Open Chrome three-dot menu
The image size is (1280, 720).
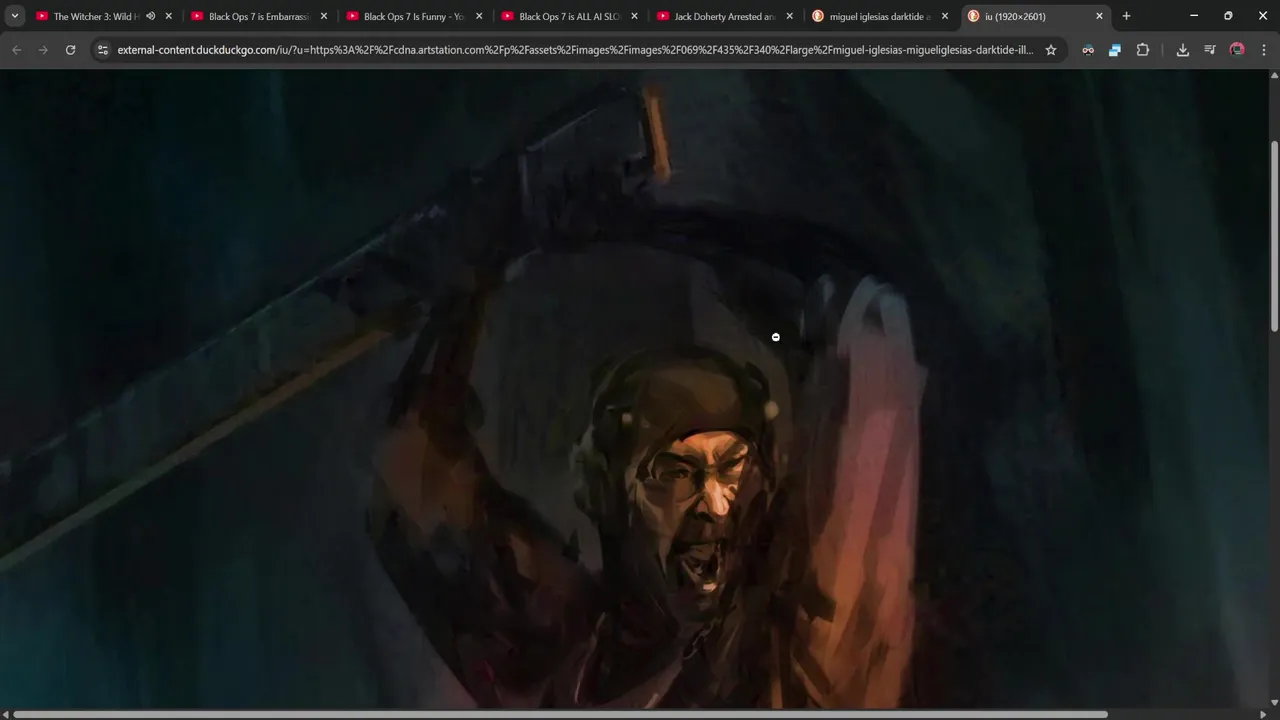[1264, 50]
